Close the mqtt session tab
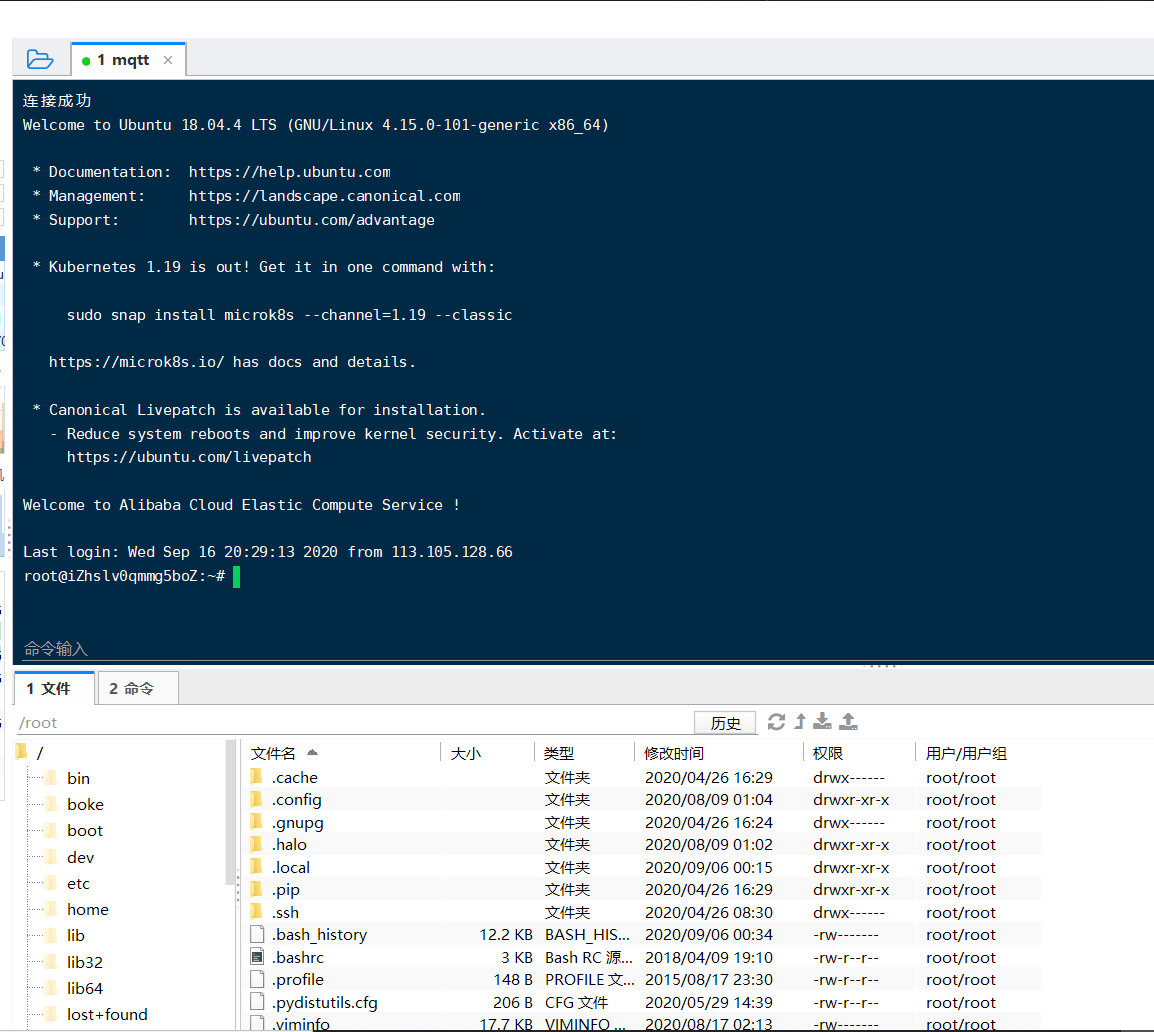 pos(168,60)
